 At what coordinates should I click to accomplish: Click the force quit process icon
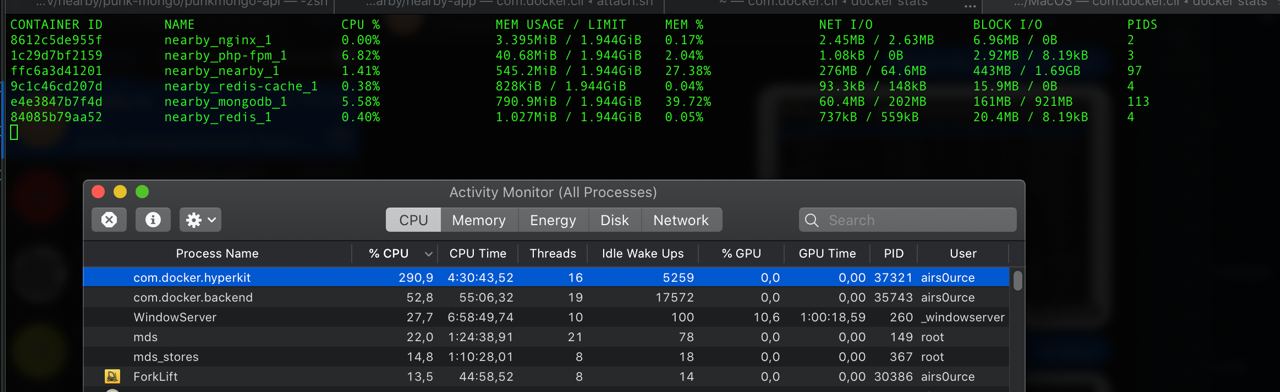pyautogui.click(x=109, y=220)
